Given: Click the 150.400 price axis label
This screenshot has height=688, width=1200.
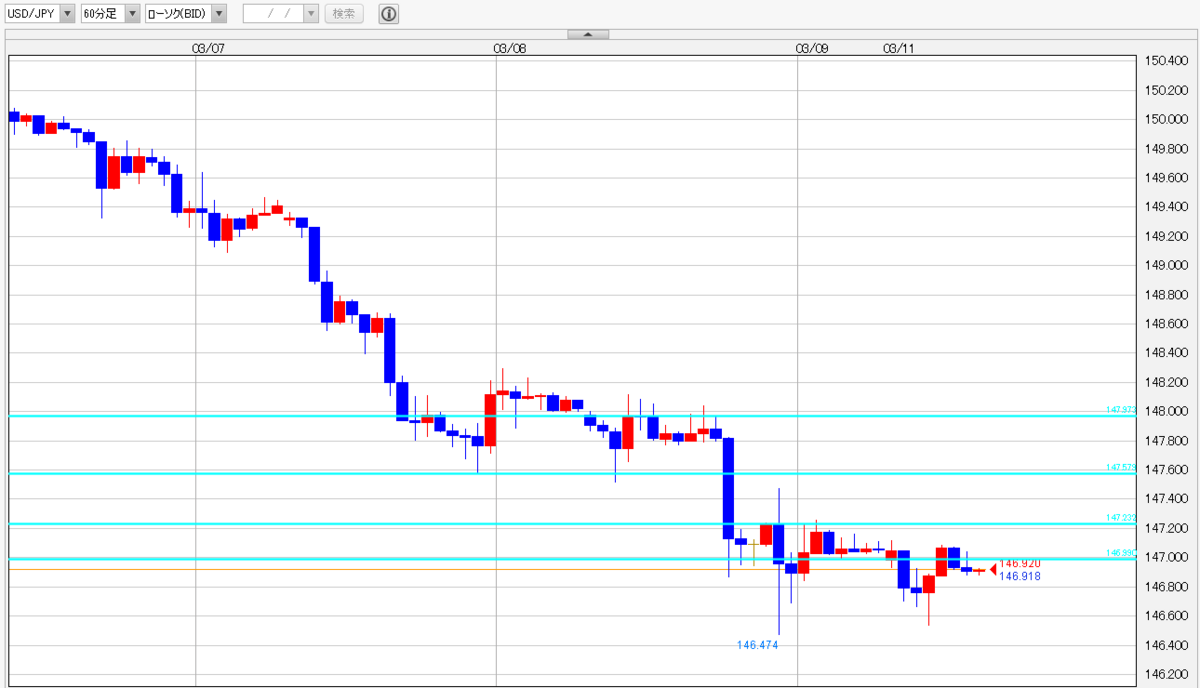Looking at the screenshot, I should 1165,61.
